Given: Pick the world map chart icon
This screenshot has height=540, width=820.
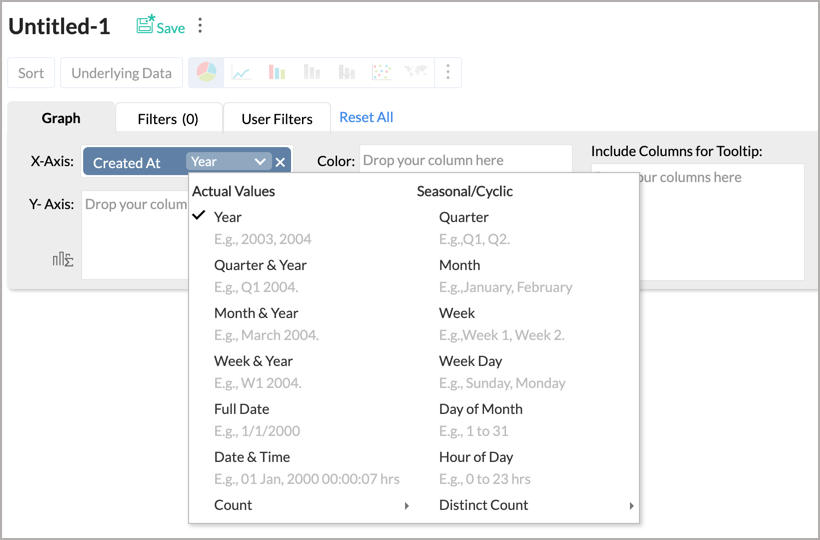Looking at the screenshot, I should (415, 72).
